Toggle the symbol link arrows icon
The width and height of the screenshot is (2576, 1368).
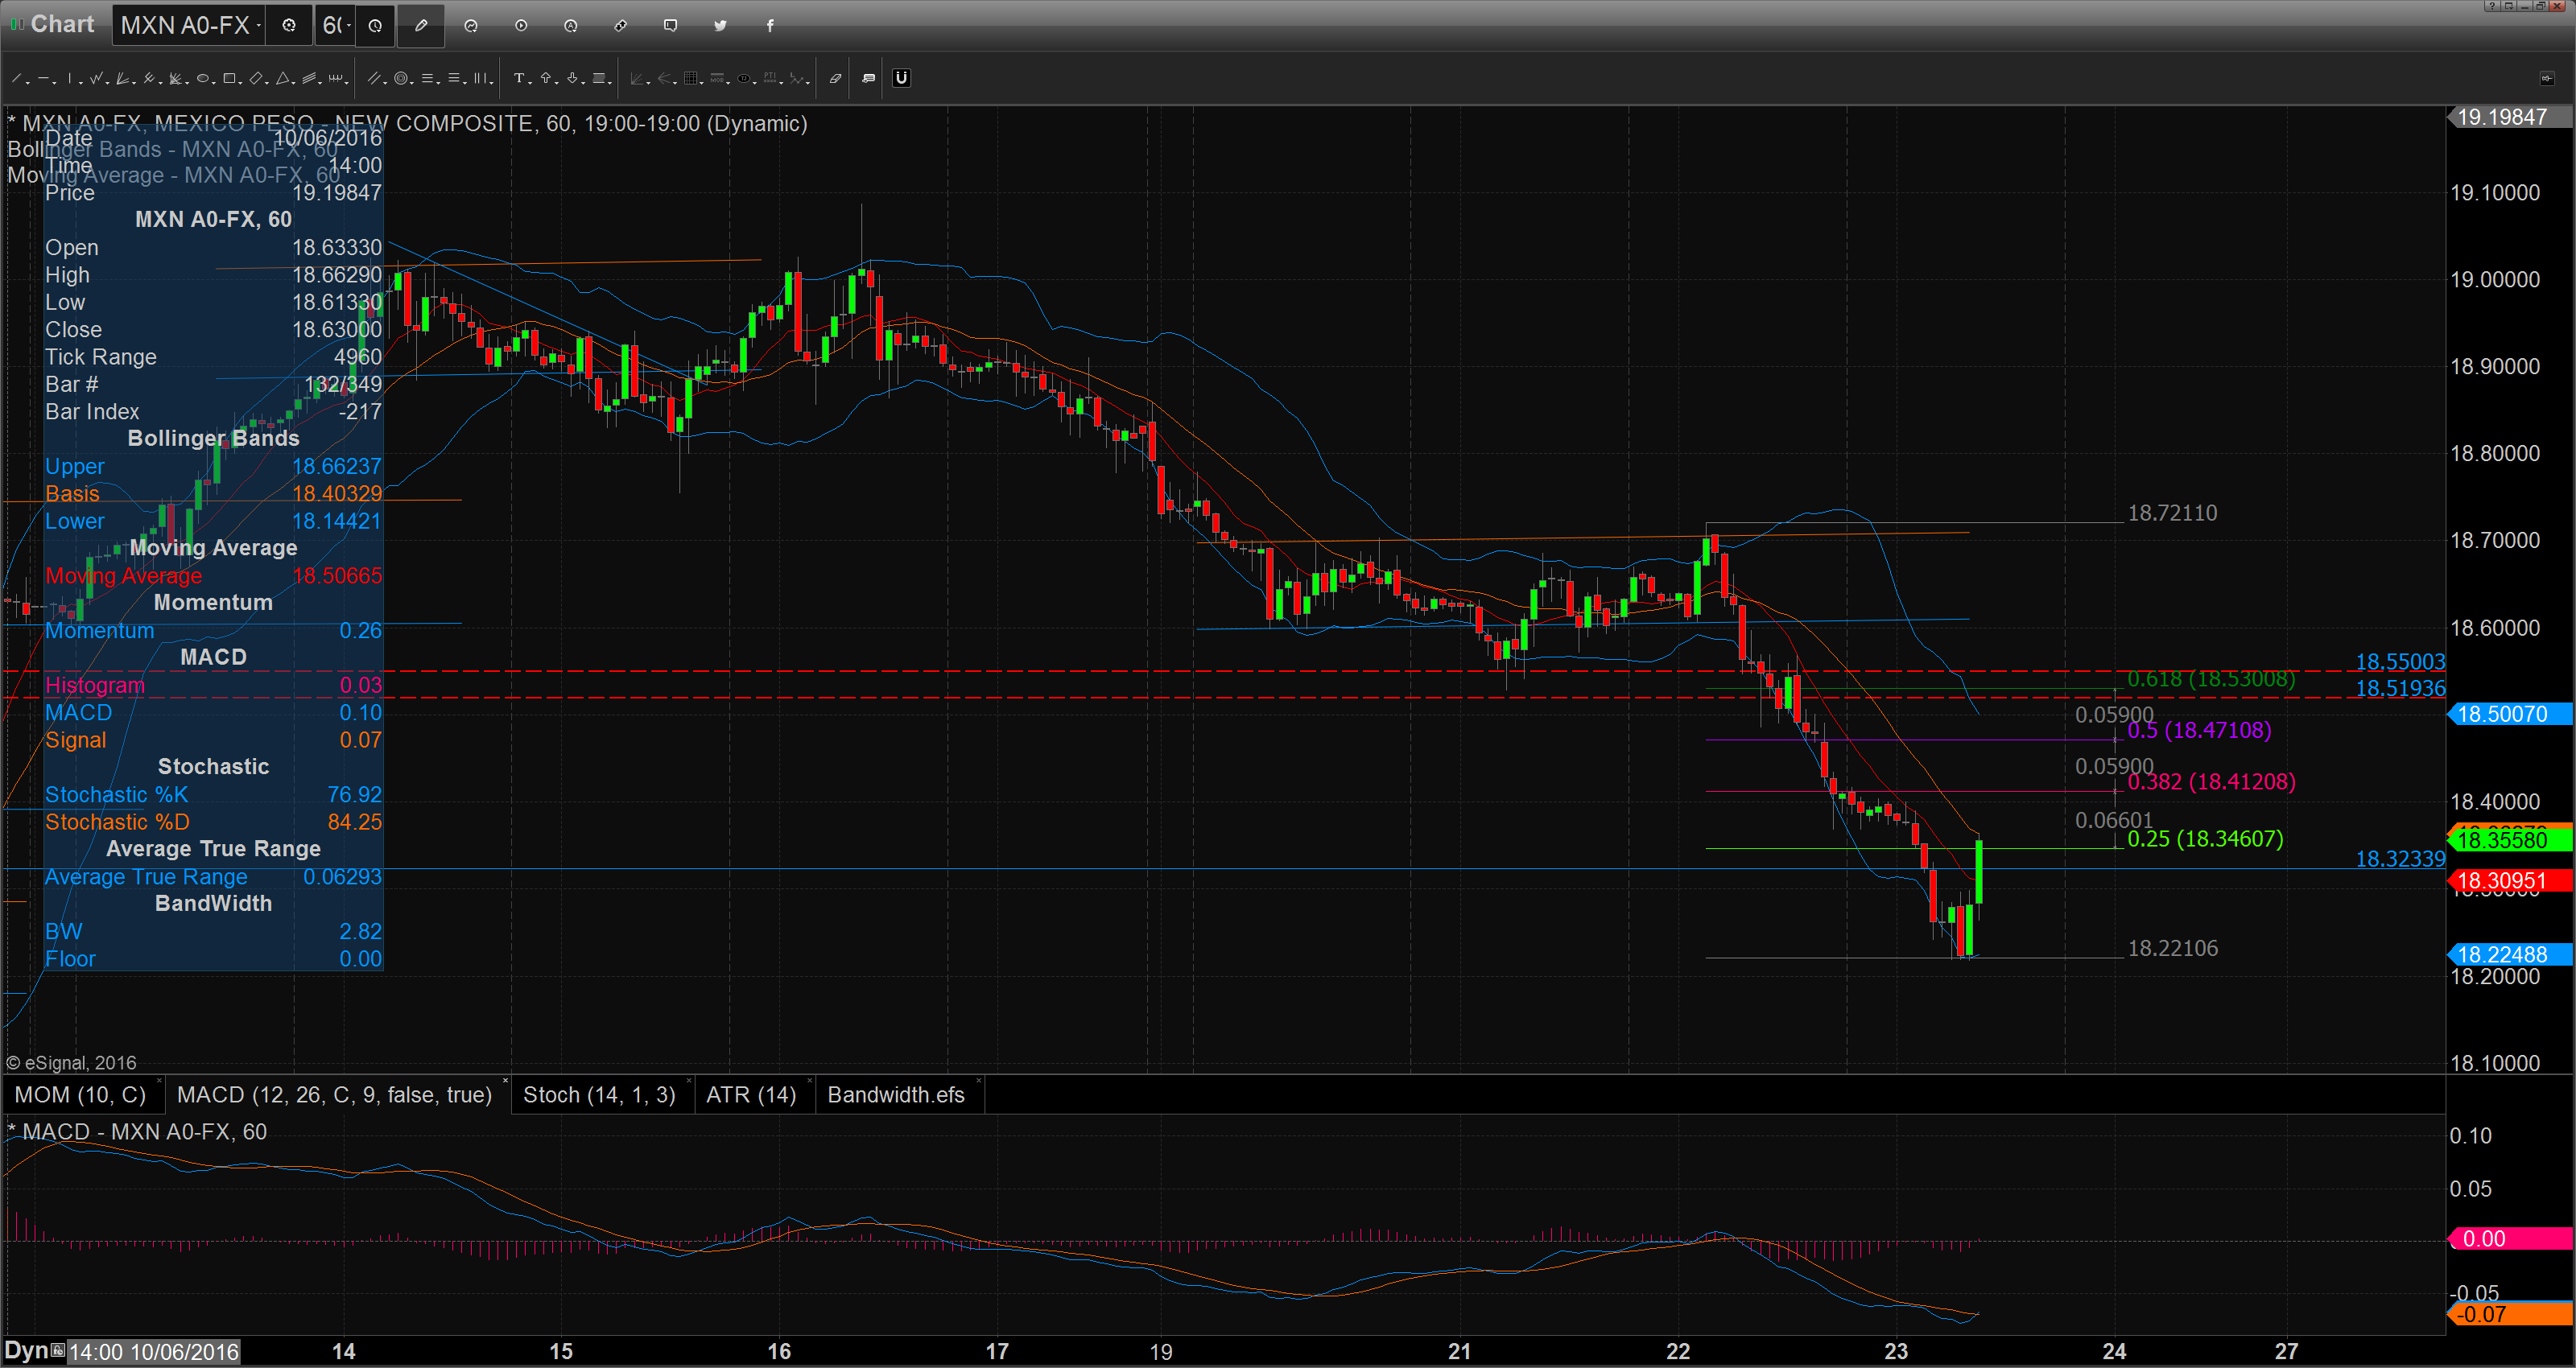621,25
